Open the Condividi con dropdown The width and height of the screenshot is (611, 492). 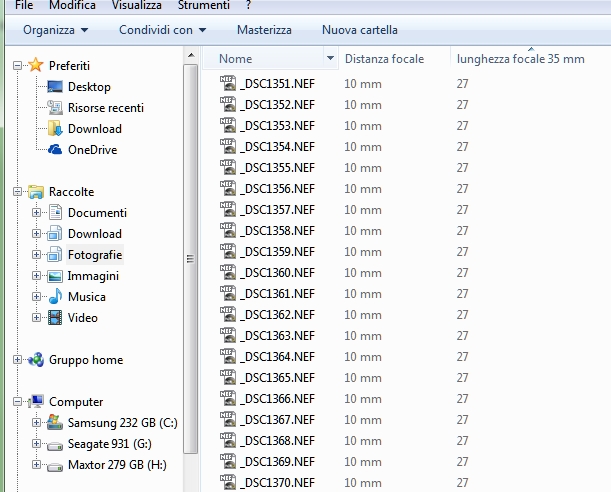click(x=162, y=30)
